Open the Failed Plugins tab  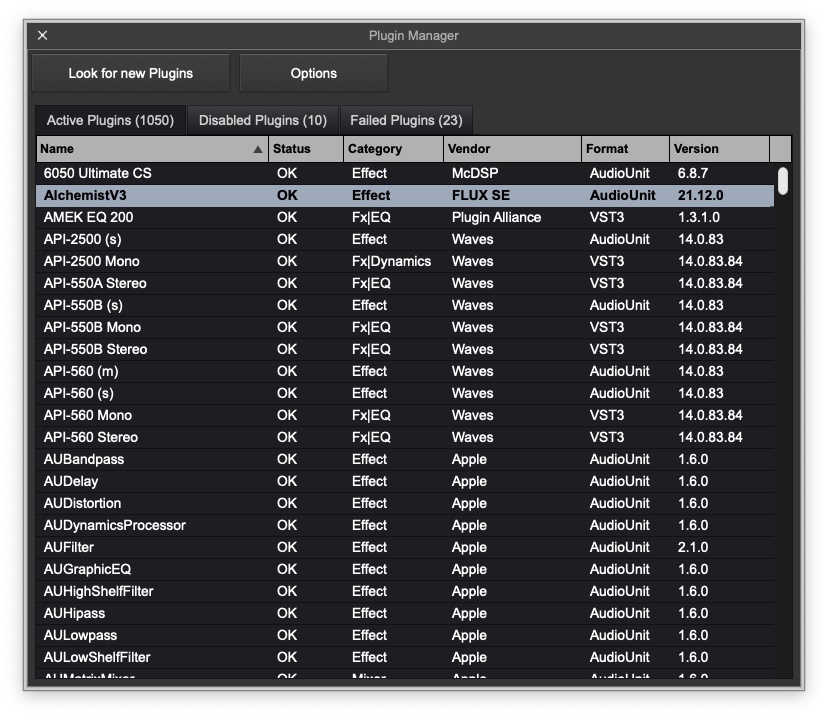pos(405,119)
